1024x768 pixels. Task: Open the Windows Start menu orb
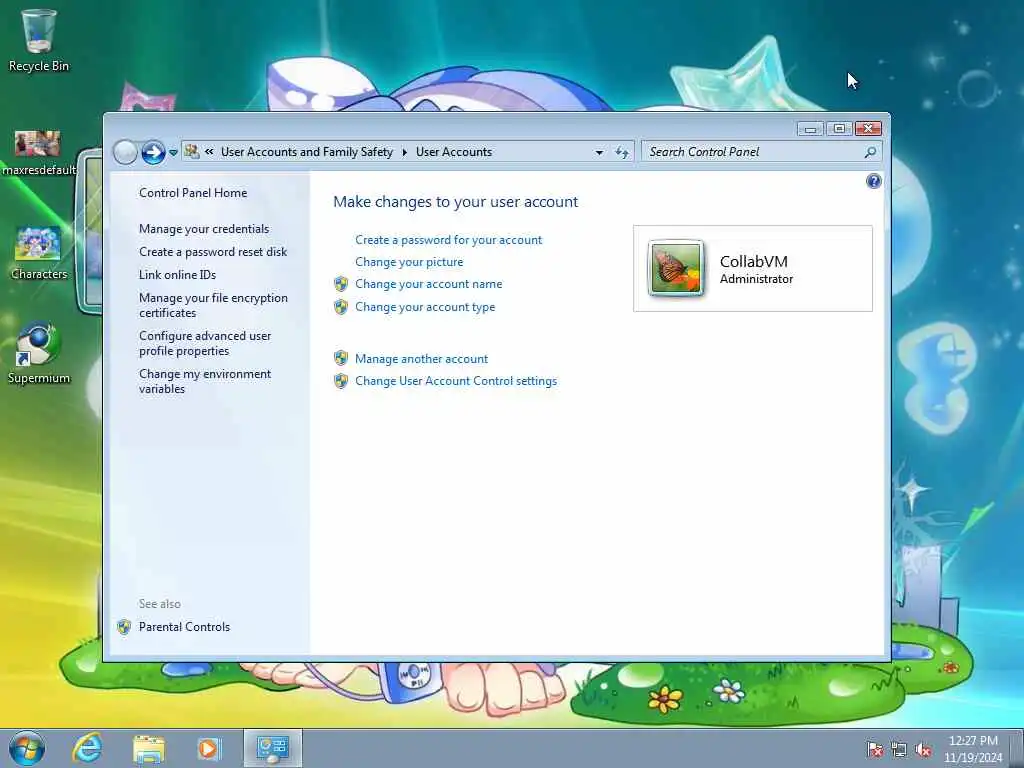point(27,748)
